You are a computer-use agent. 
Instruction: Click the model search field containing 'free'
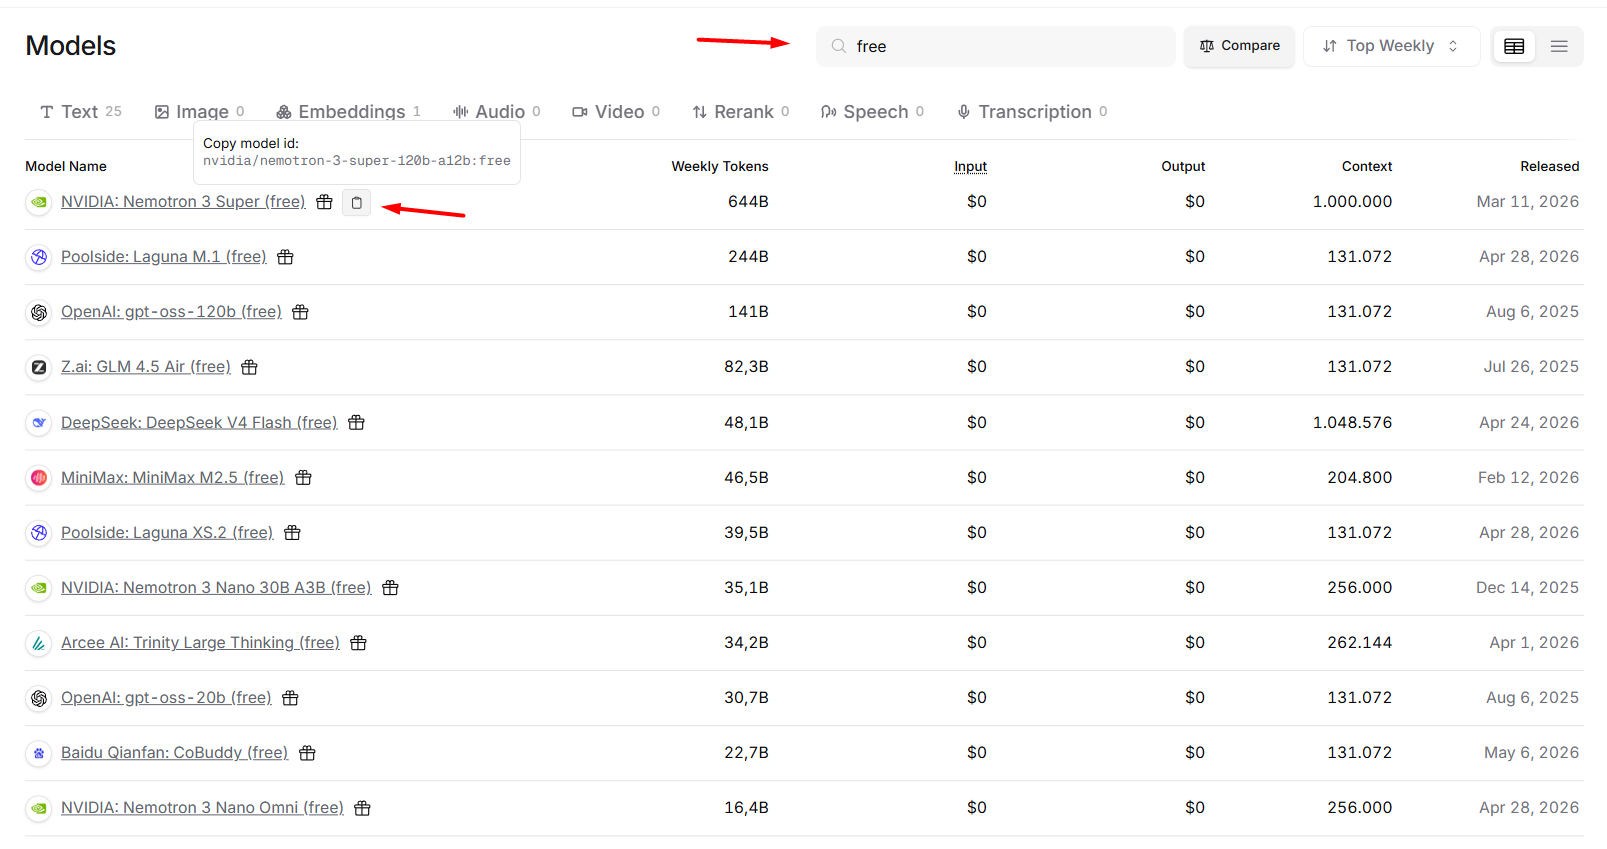point(996,46)
